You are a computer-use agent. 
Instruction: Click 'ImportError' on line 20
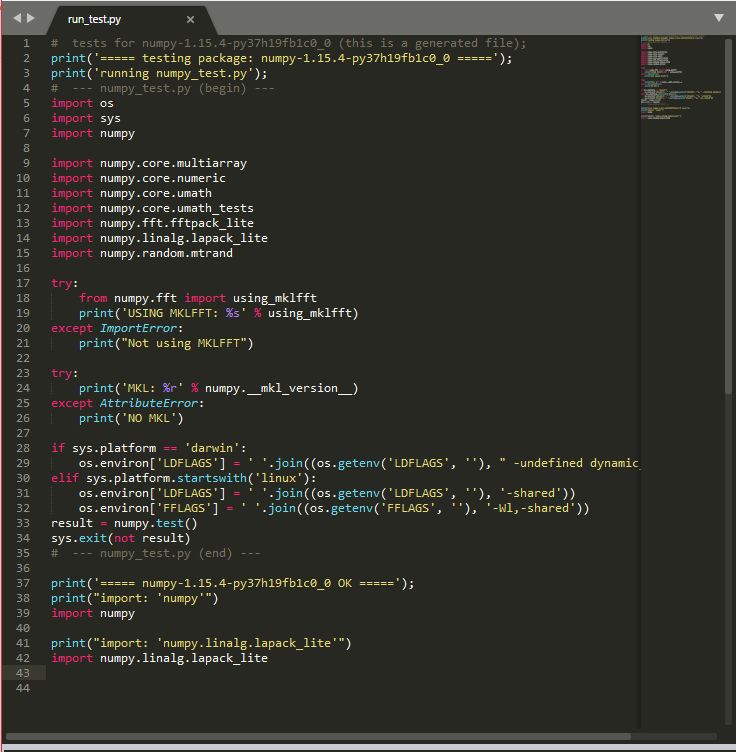[138, 328]
